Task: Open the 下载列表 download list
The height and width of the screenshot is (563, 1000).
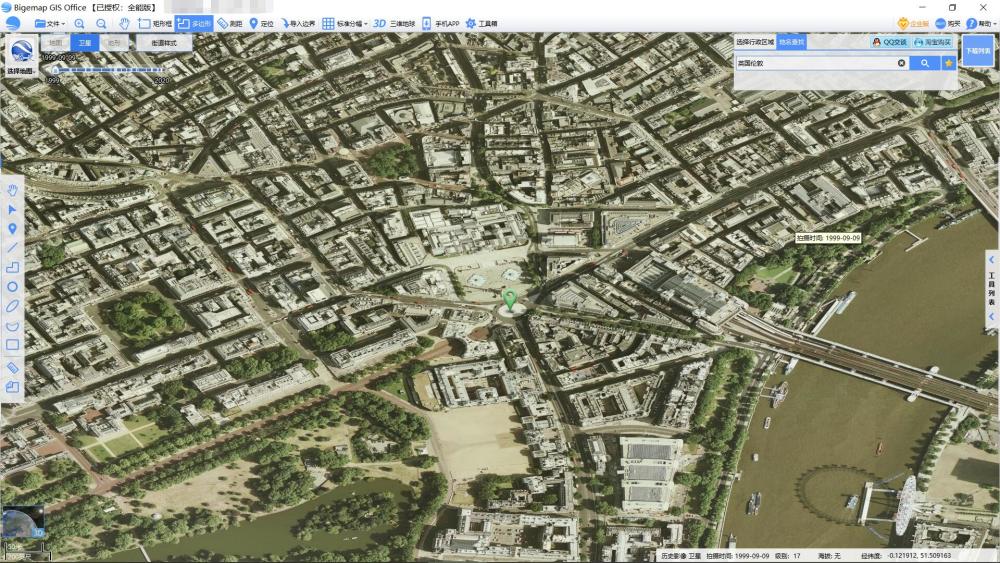Action: pyautogui.click(x=978, y=51)
